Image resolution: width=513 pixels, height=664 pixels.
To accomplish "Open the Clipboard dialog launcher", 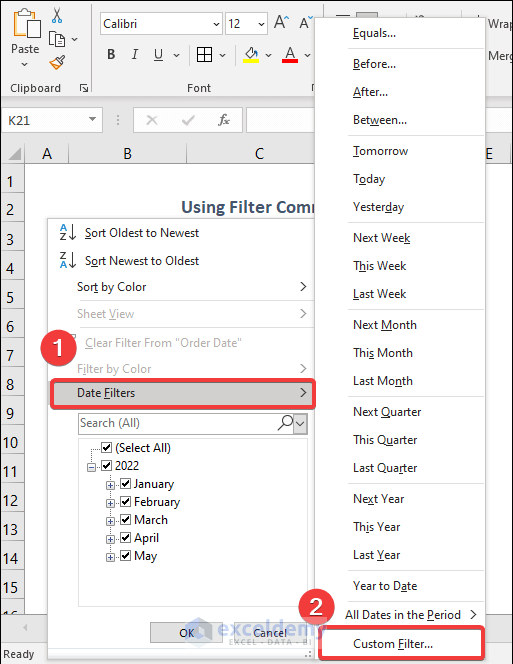I will [x=84, y=88].
